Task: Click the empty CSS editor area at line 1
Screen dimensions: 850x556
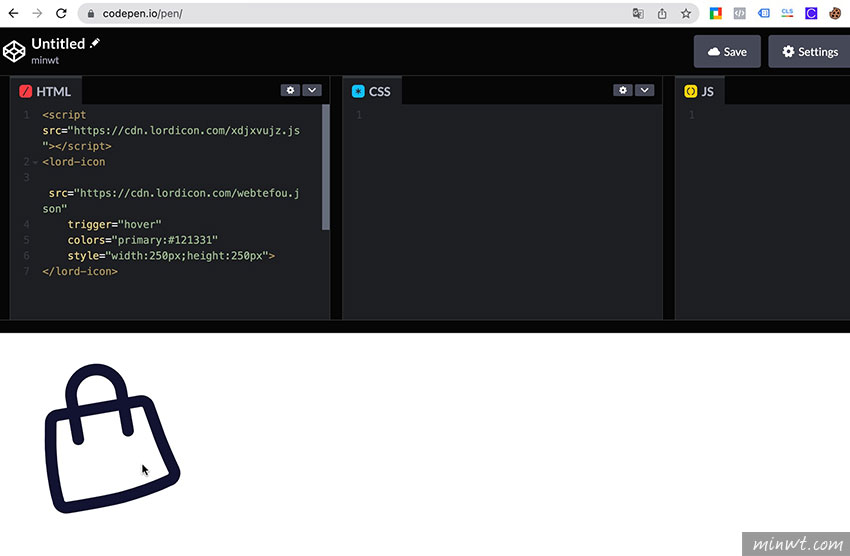Action: tap(502, 115)
